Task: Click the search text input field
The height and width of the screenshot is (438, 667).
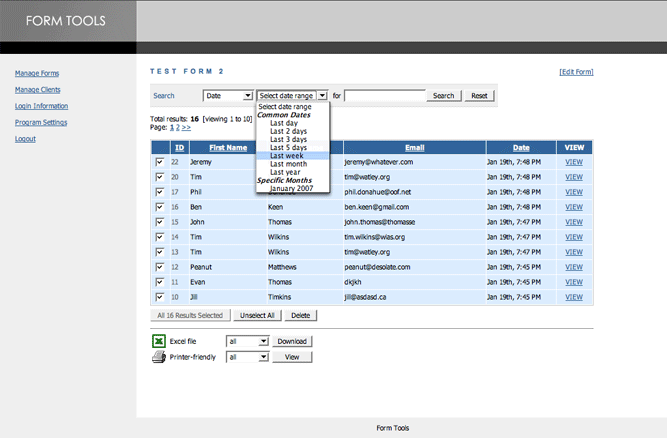Action: 385,96
